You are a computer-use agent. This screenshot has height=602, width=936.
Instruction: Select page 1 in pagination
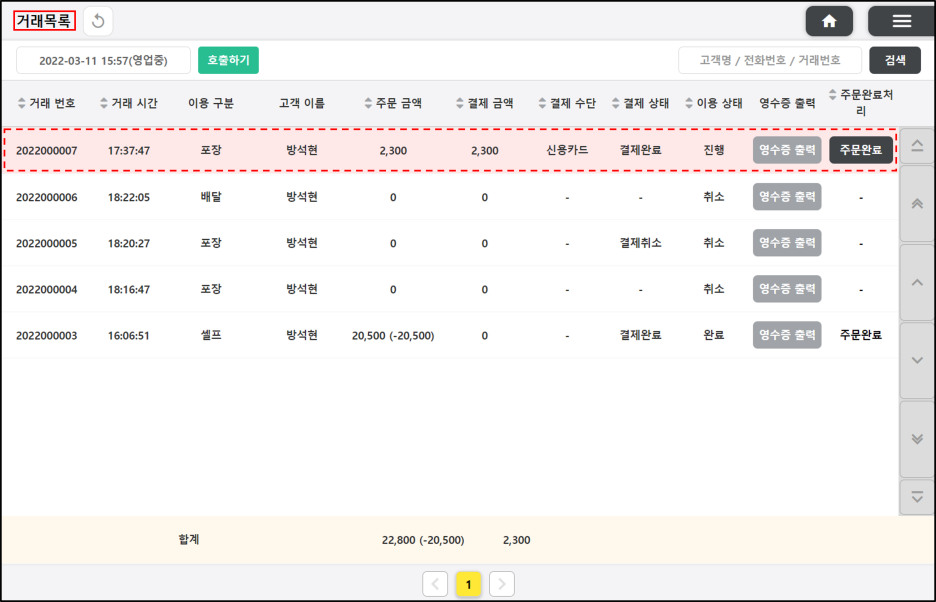pyautogui.click(x=469, y=584)
